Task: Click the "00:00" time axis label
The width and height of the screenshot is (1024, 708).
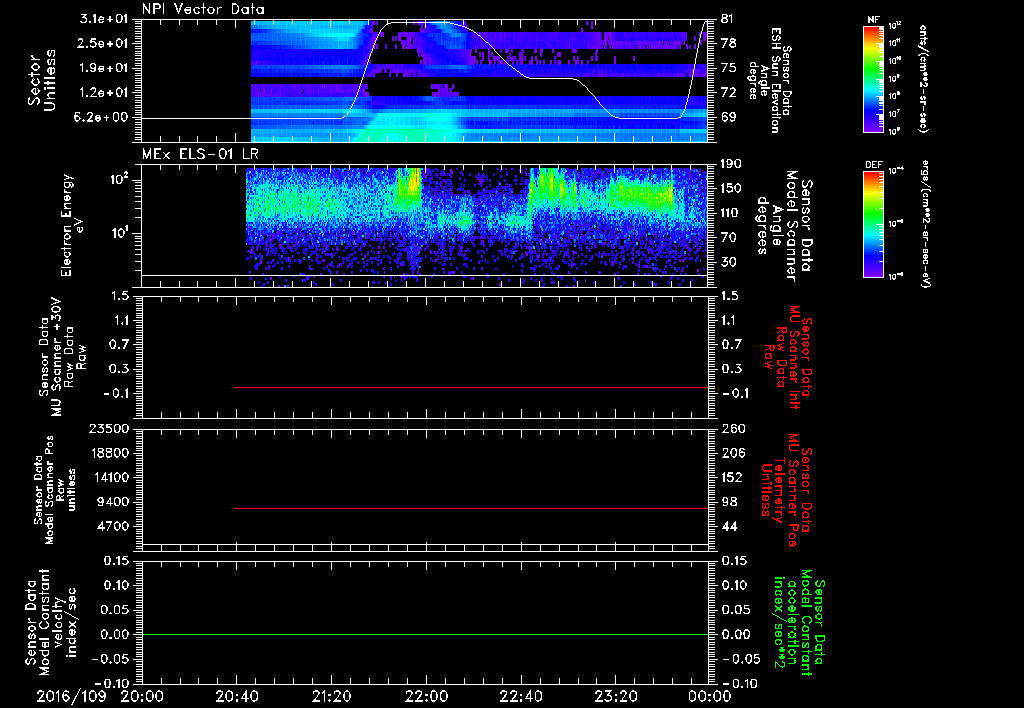Action: click(710, 696)
